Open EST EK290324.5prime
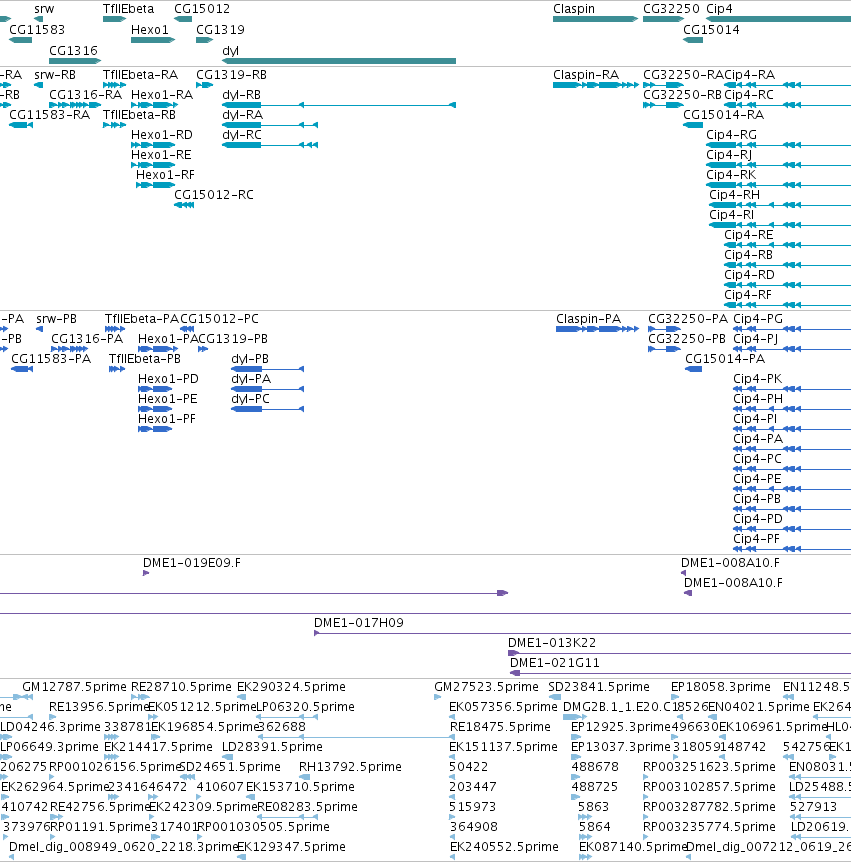This screenshot has height=862, width=851. click(x=291, y=687)
